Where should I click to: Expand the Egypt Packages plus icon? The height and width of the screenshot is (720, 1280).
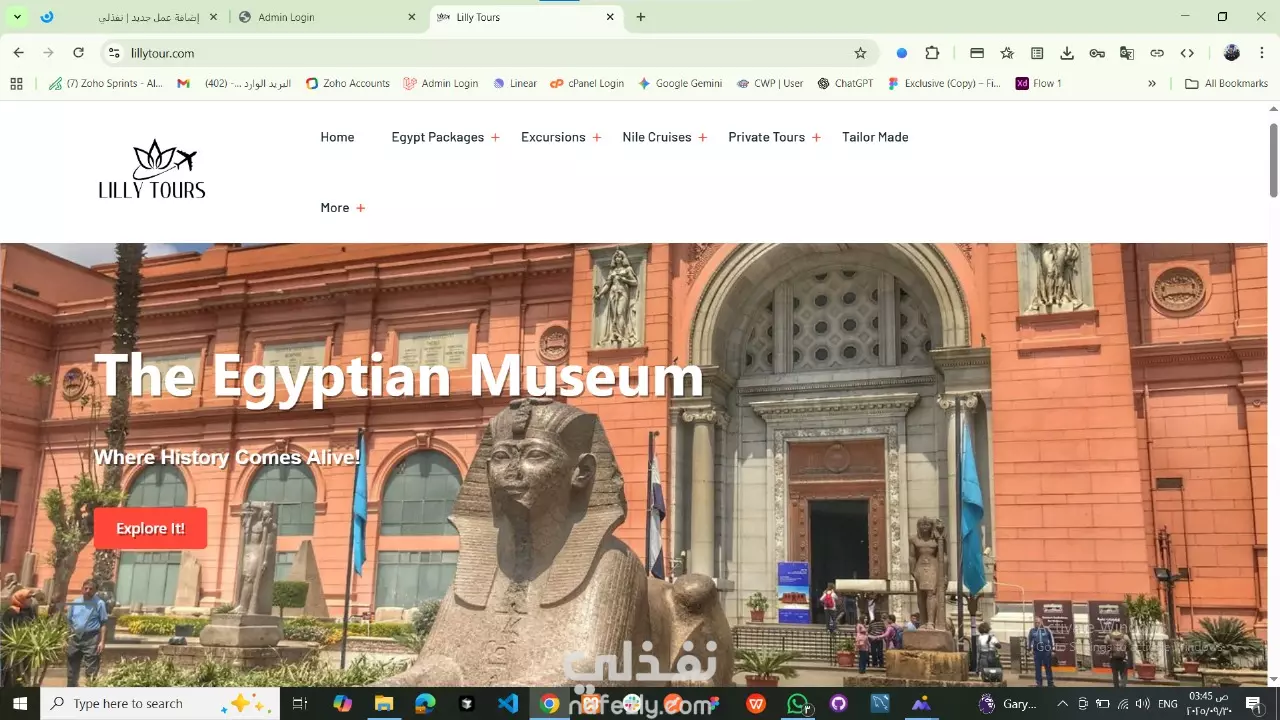click(495, 138)
